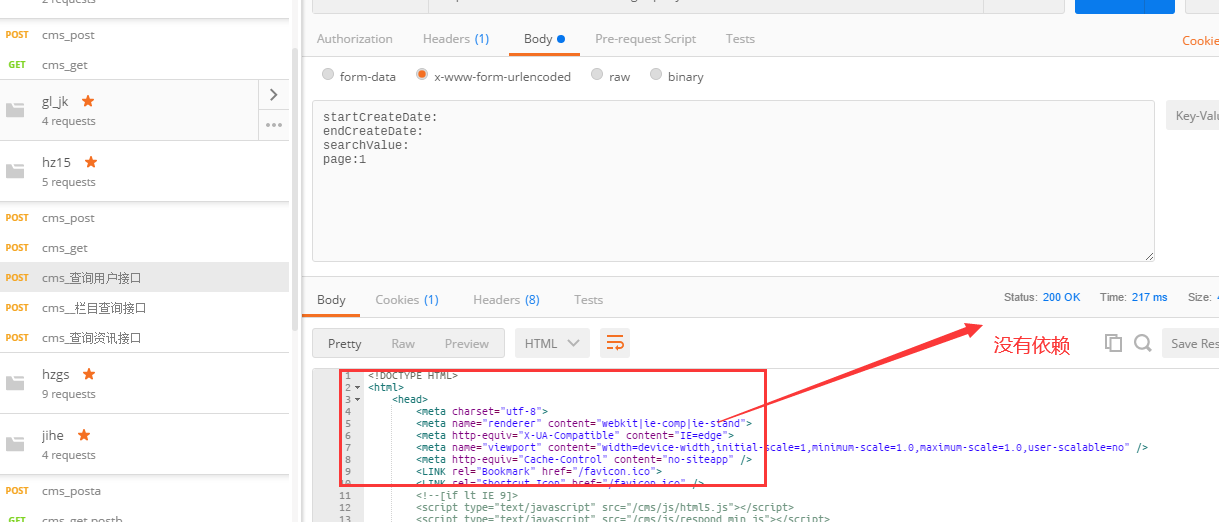The width and height of the screenshot is (1219, 522).
Task: Open cms_post request under hz15
Action: [x=144, y=218]
